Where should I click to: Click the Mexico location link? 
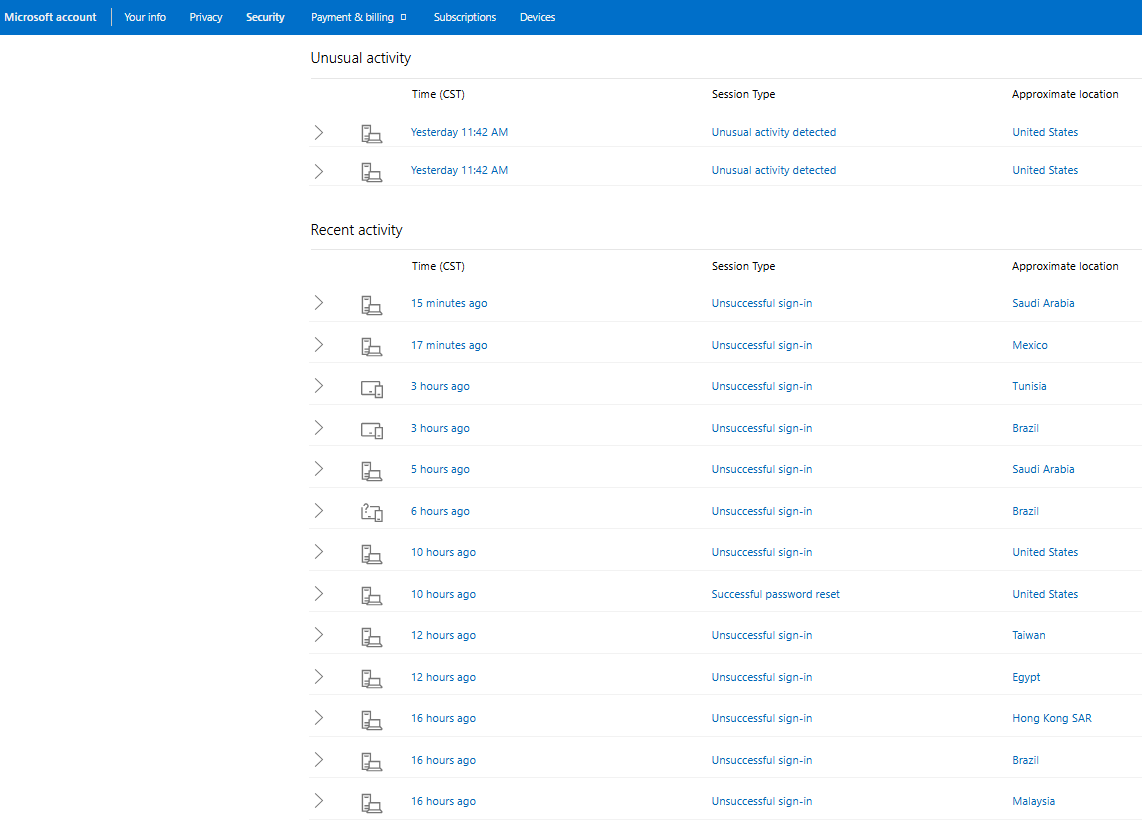pyautogui.click(x=1030, y=345)
